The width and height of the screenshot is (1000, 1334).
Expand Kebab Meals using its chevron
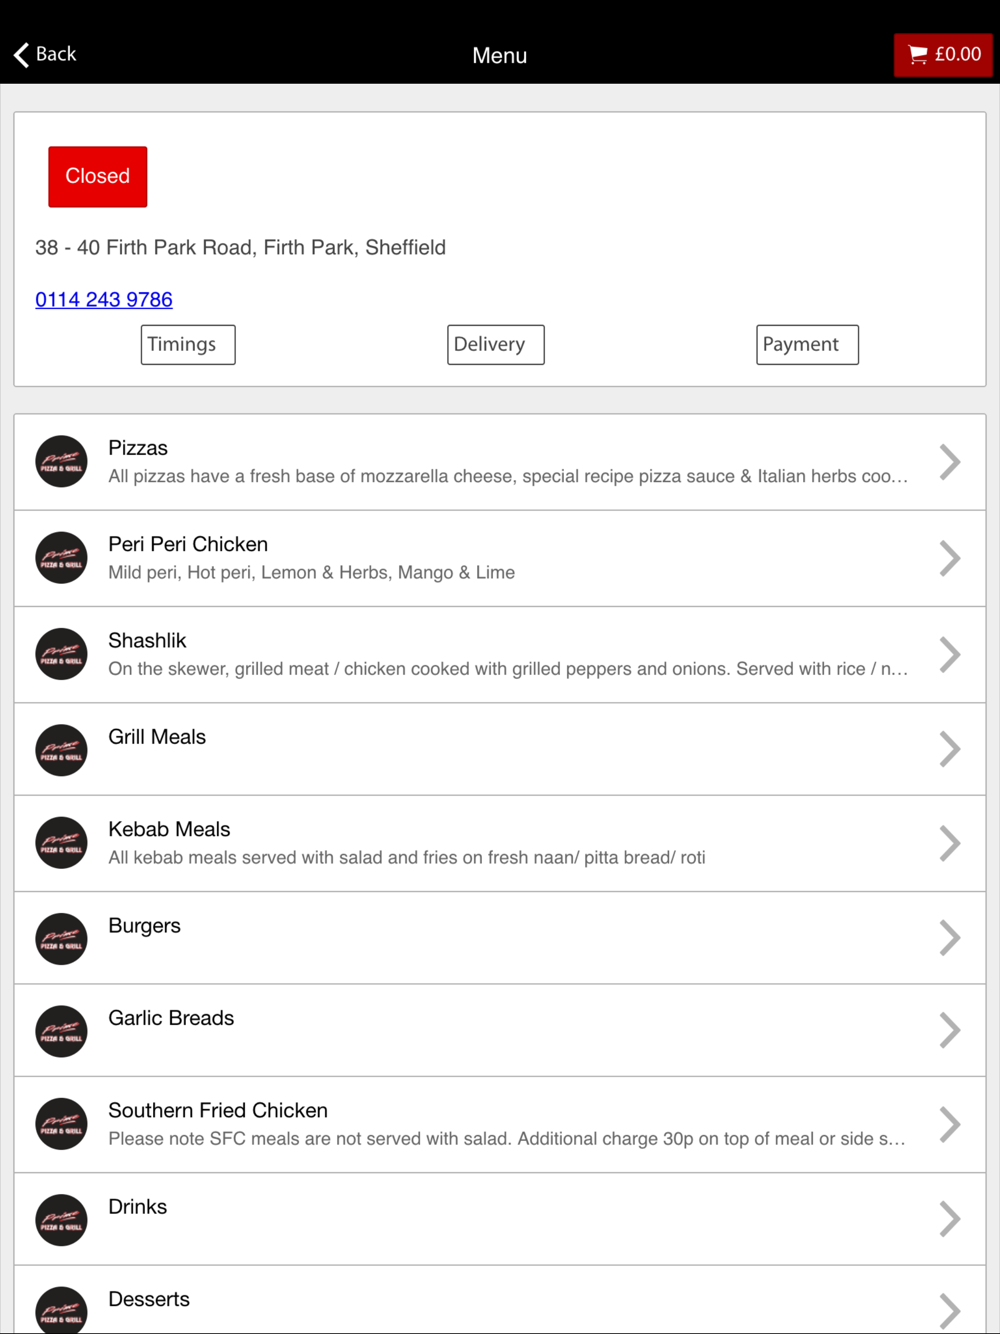click(x=950, y=843)
